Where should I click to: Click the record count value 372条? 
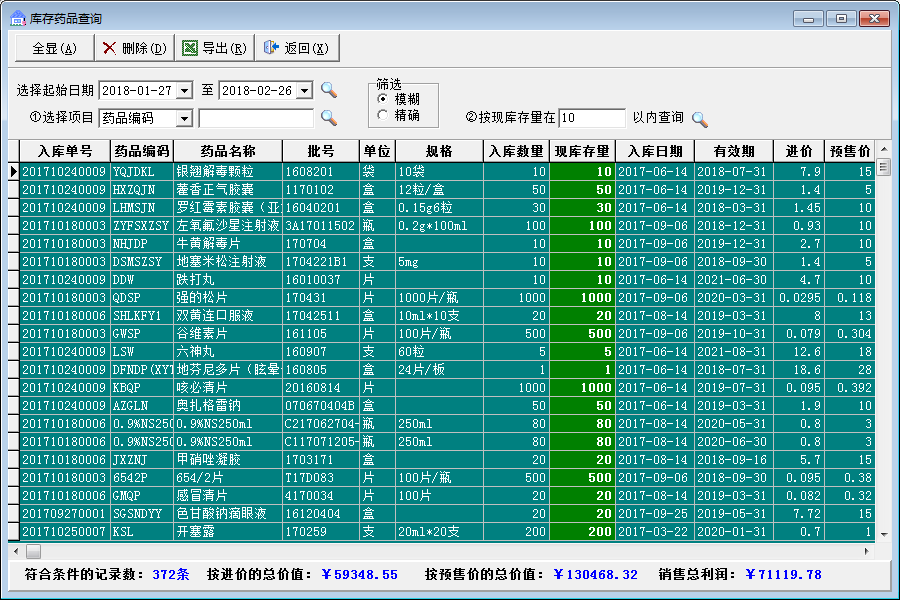[171, 574]
